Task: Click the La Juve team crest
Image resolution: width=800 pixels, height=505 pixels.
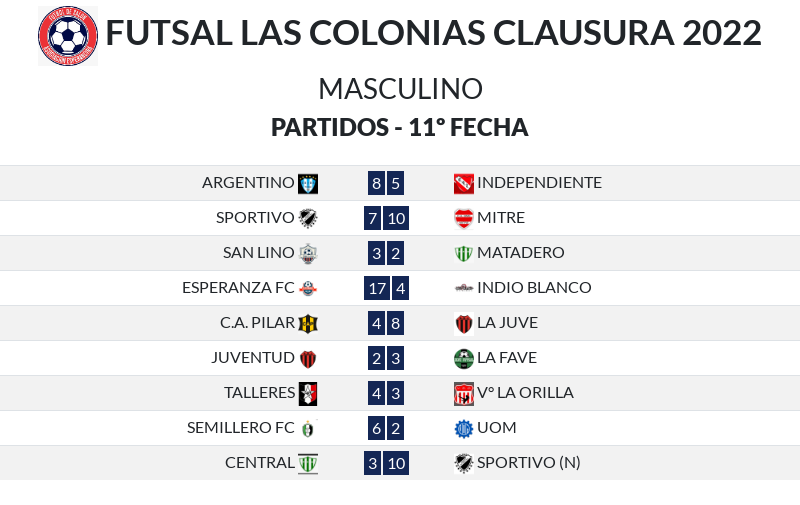Action: point(463,323)
